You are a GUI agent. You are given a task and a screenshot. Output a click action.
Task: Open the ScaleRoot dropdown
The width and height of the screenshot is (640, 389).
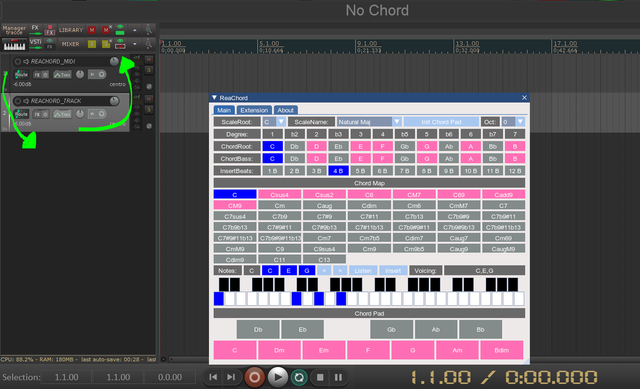tap(273, 122)
